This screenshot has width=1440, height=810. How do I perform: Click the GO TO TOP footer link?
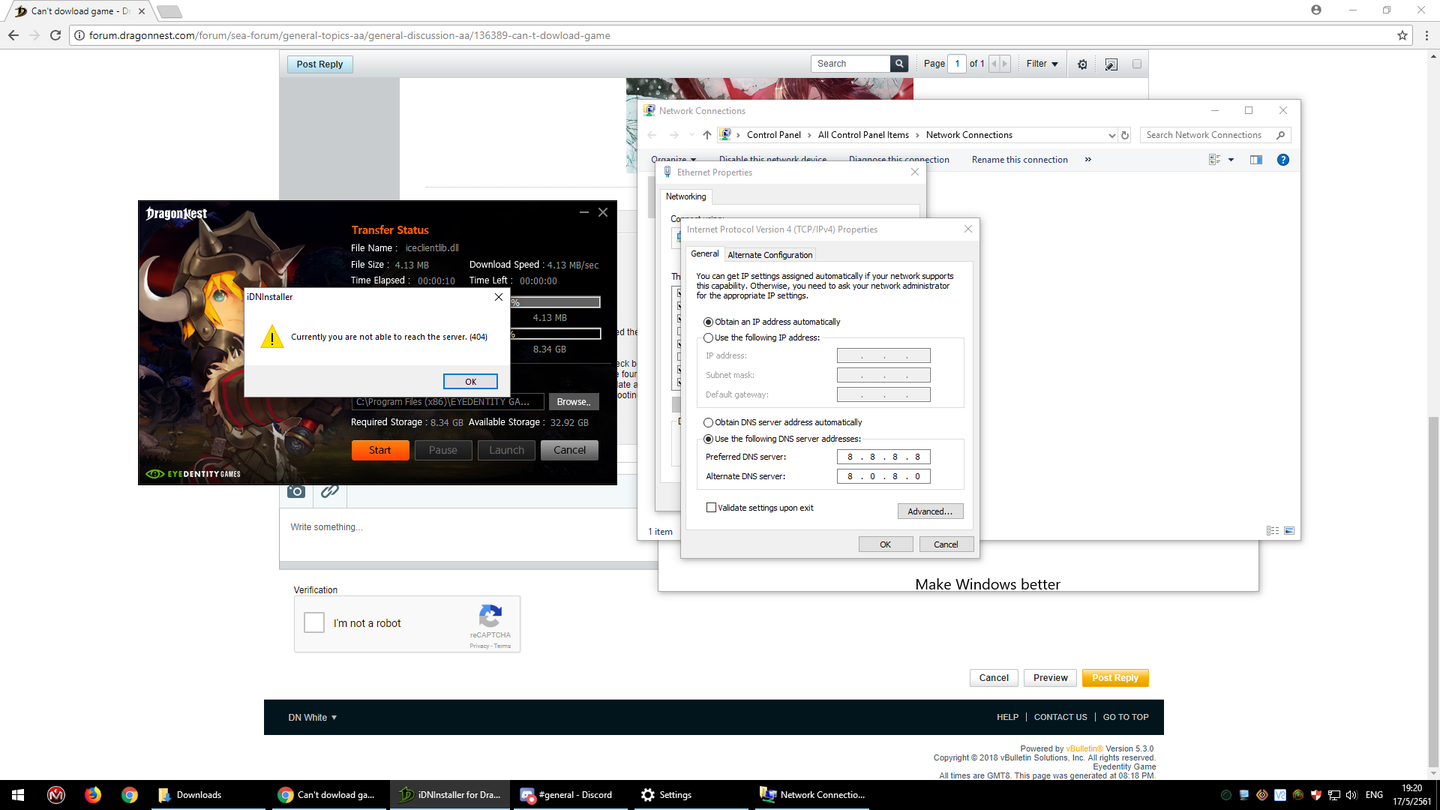click(1126, 717)
